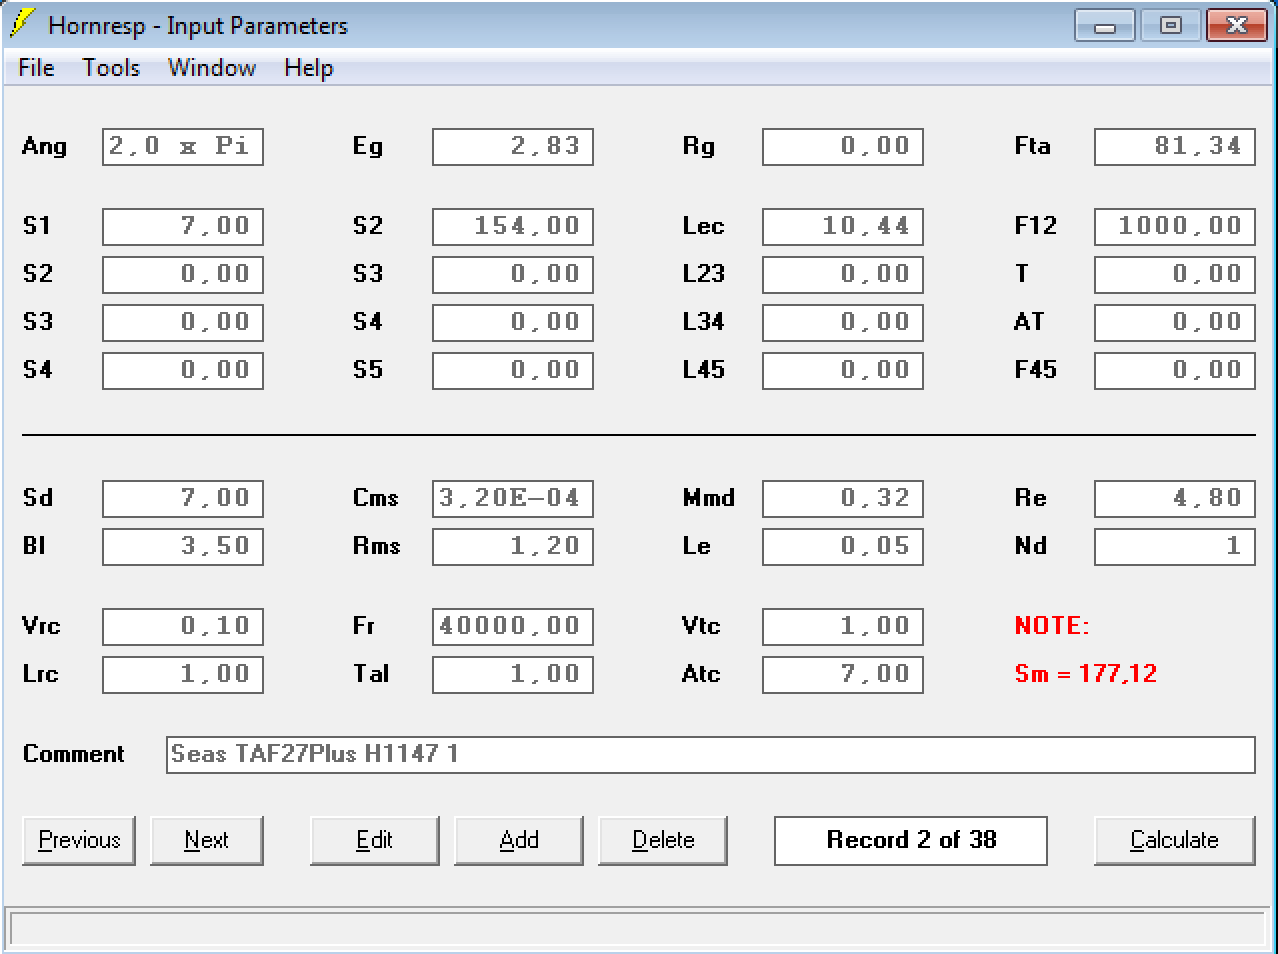Maximize the Hornresp window
The image size is (1278, 954).
pos(1170,25)
